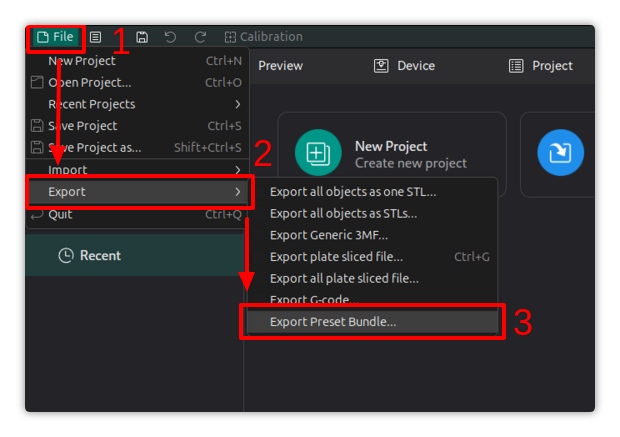The height and width of the screenshot is (437, 620).
Task: Click the redo arrow icon
Action: click(200, 37)
